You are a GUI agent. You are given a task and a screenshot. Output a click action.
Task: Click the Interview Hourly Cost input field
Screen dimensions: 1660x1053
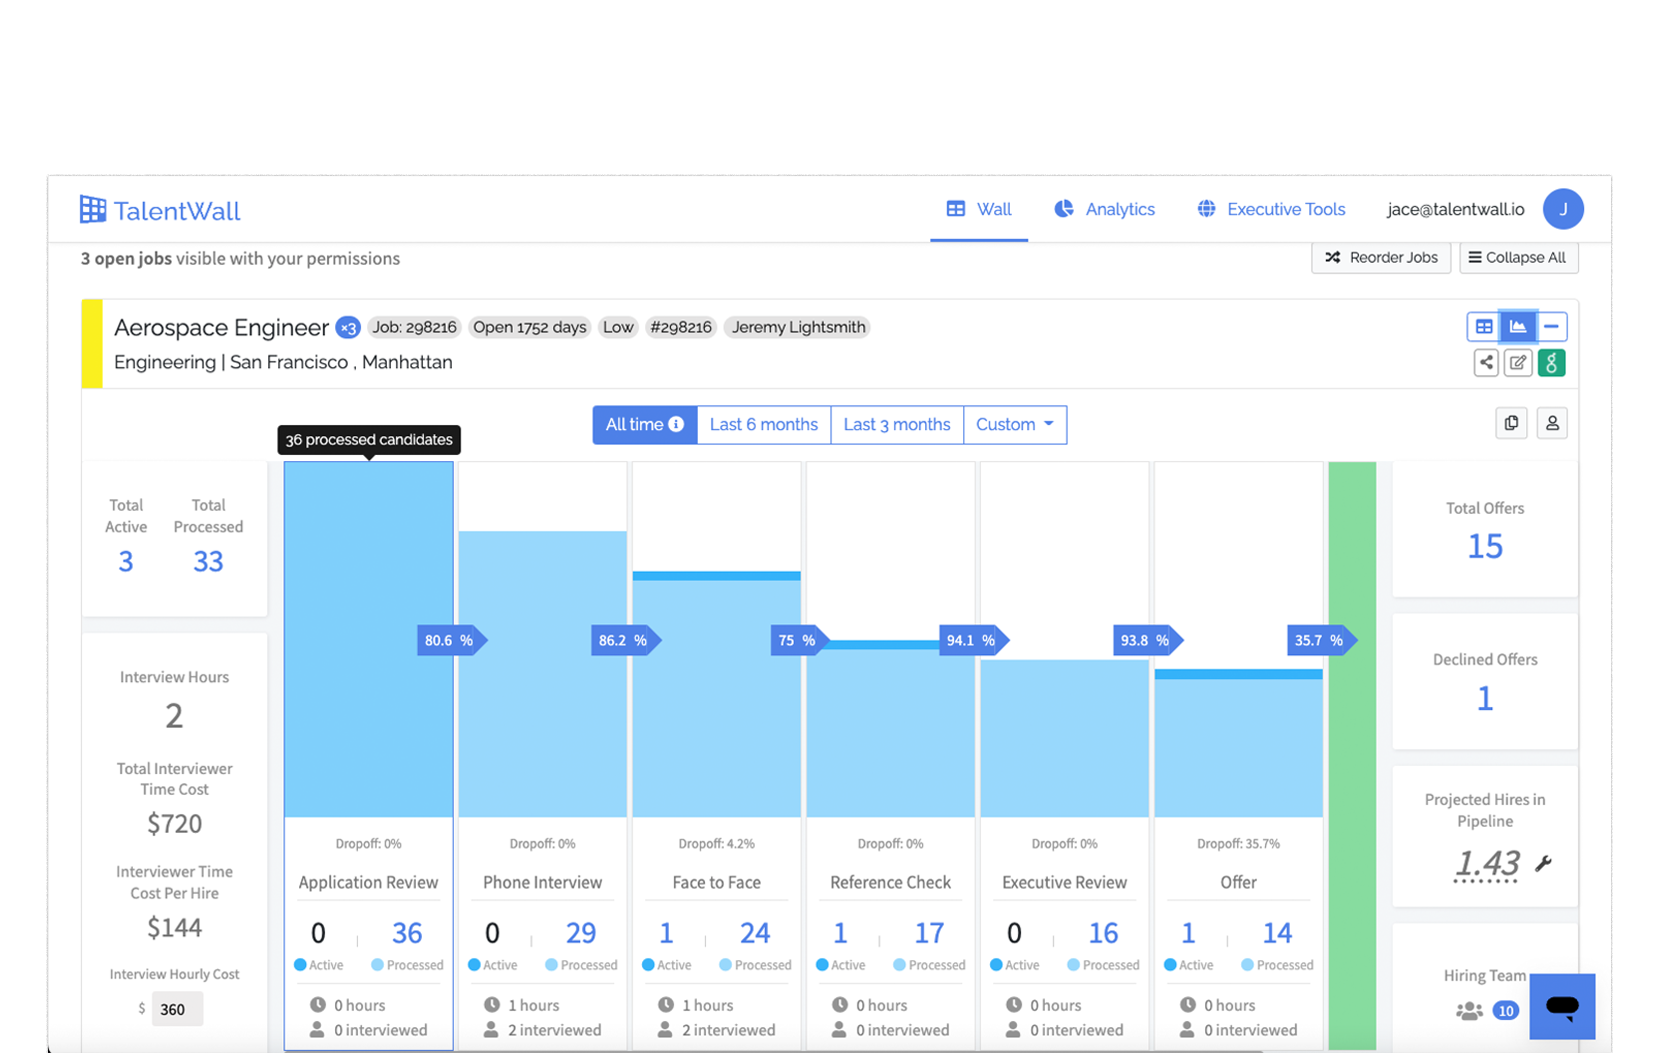pyautogui.click(x=176, y=1009)
